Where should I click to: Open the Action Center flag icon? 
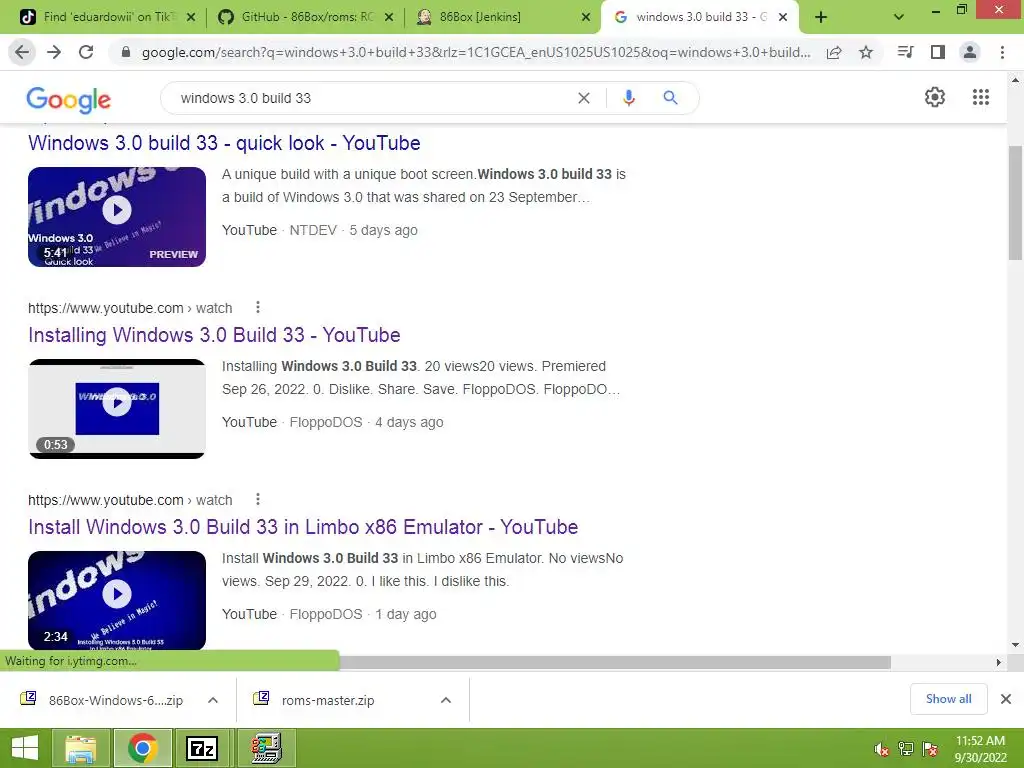[x=930, y=749]
